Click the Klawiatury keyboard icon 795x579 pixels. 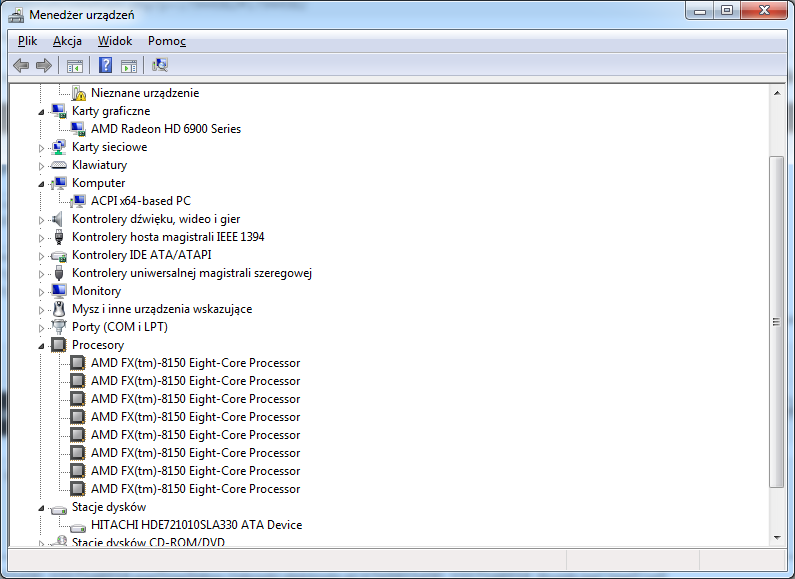pos(59,165)
